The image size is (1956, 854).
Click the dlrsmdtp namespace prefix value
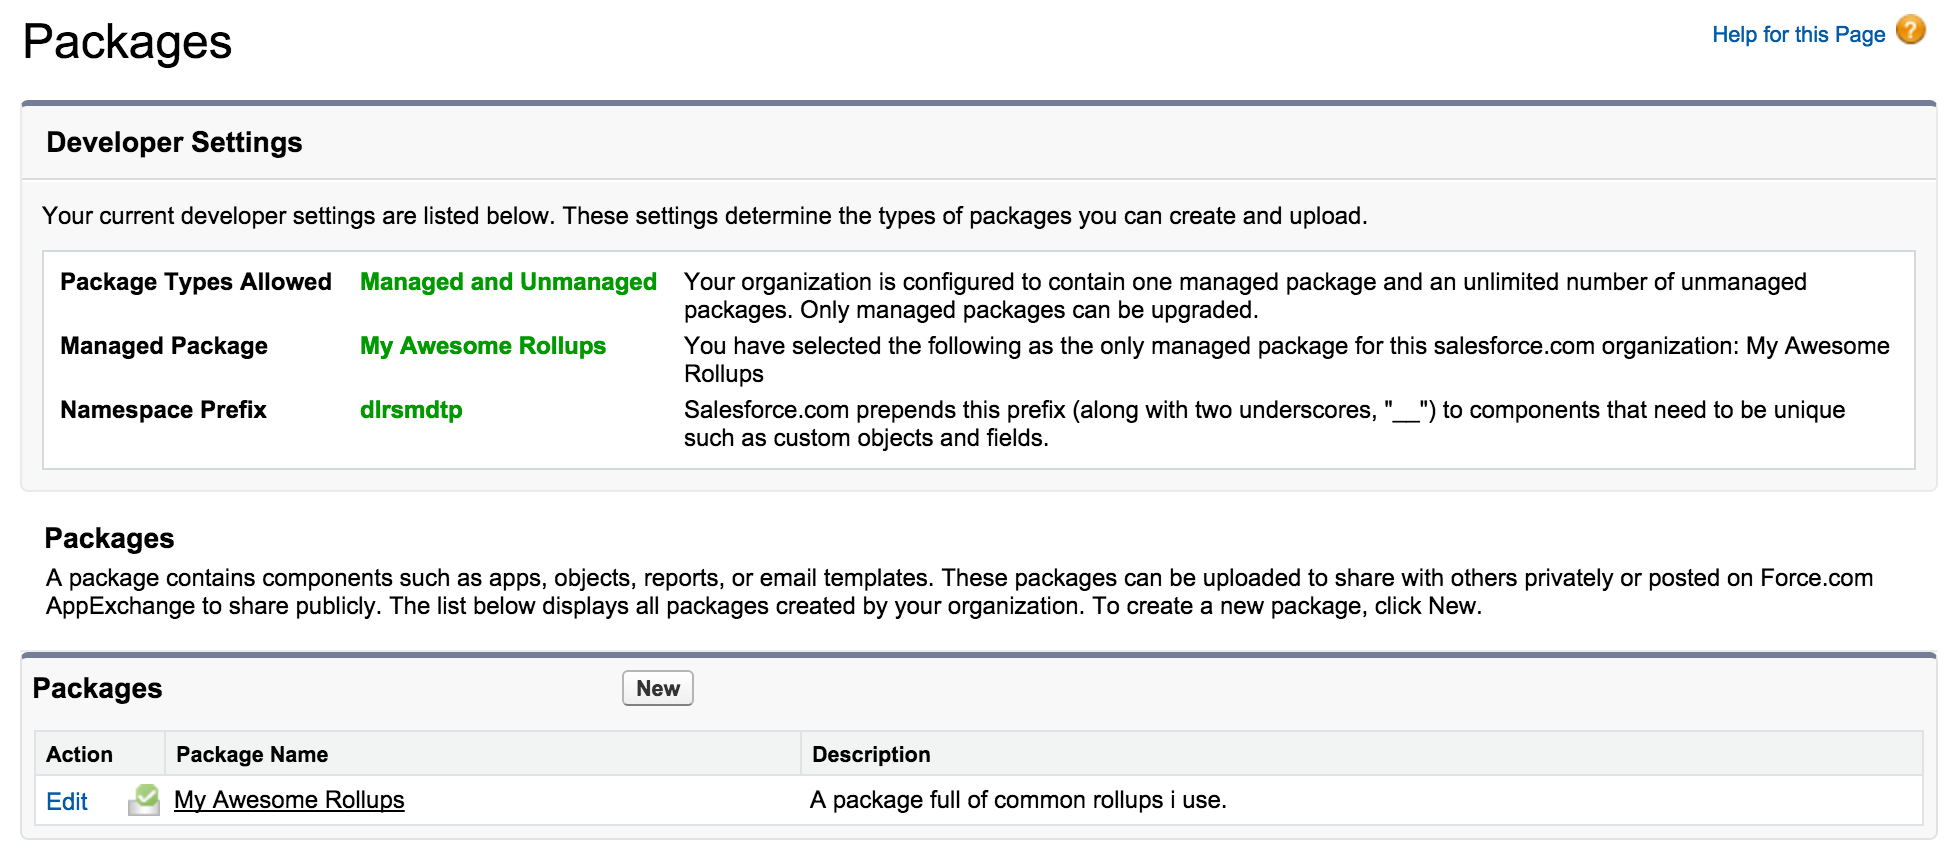[411, 410]
